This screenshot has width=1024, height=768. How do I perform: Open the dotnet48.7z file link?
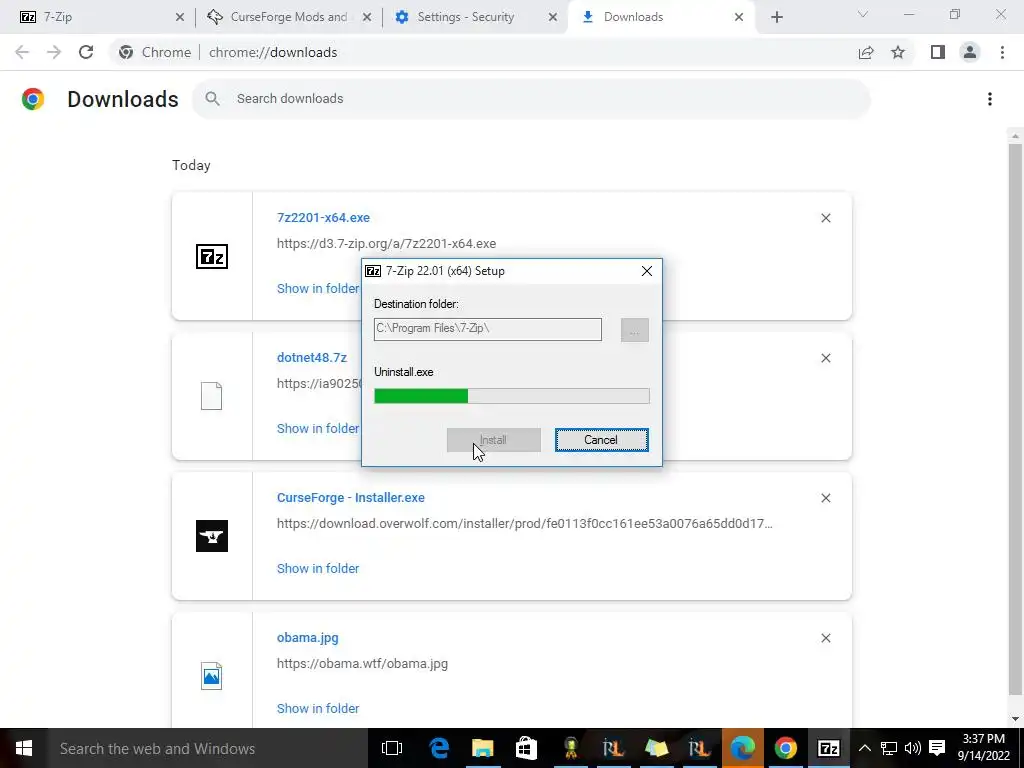point(312,358)
